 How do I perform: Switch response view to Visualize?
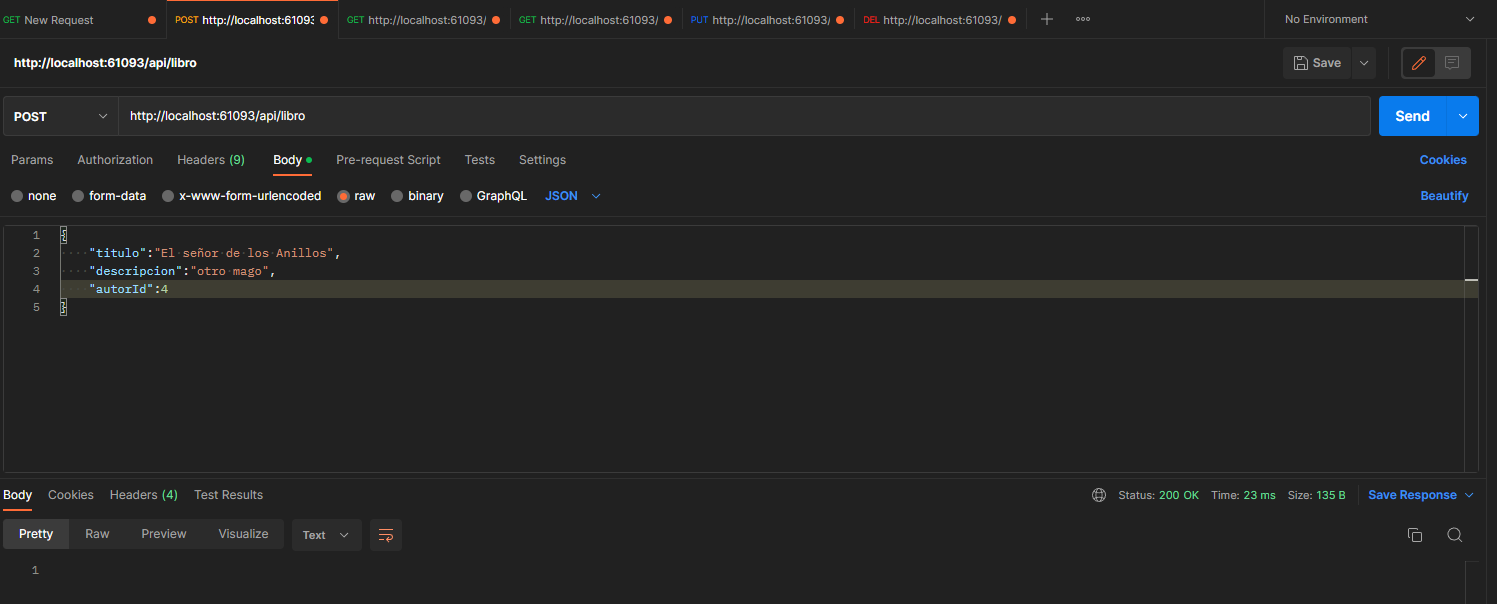(243, 534)
